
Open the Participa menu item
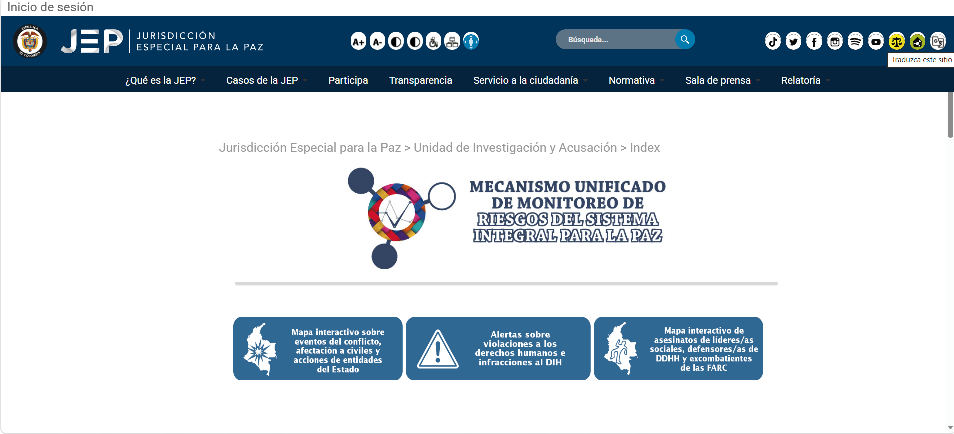tap(347, 80)
